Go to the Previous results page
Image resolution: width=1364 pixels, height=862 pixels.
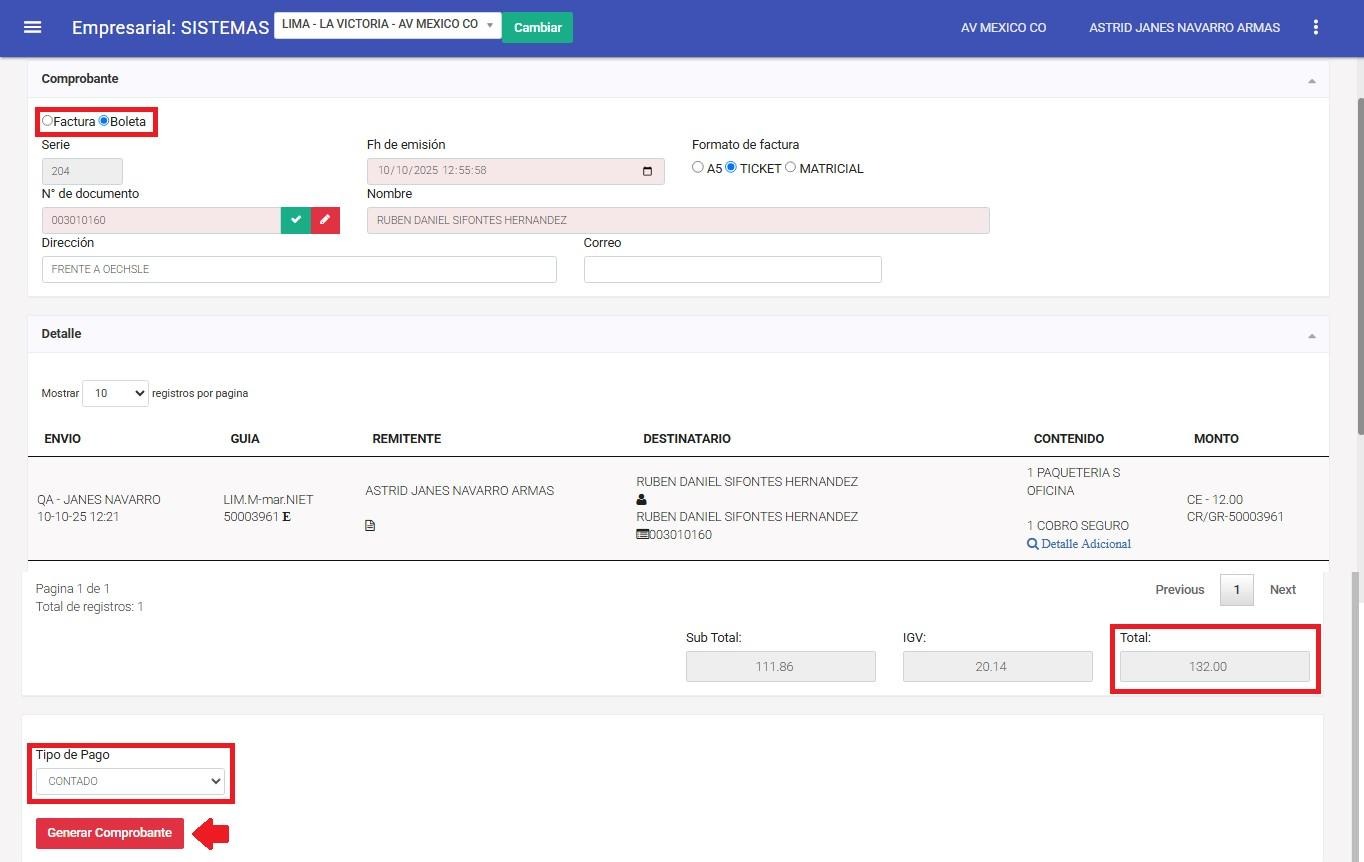1179,590
